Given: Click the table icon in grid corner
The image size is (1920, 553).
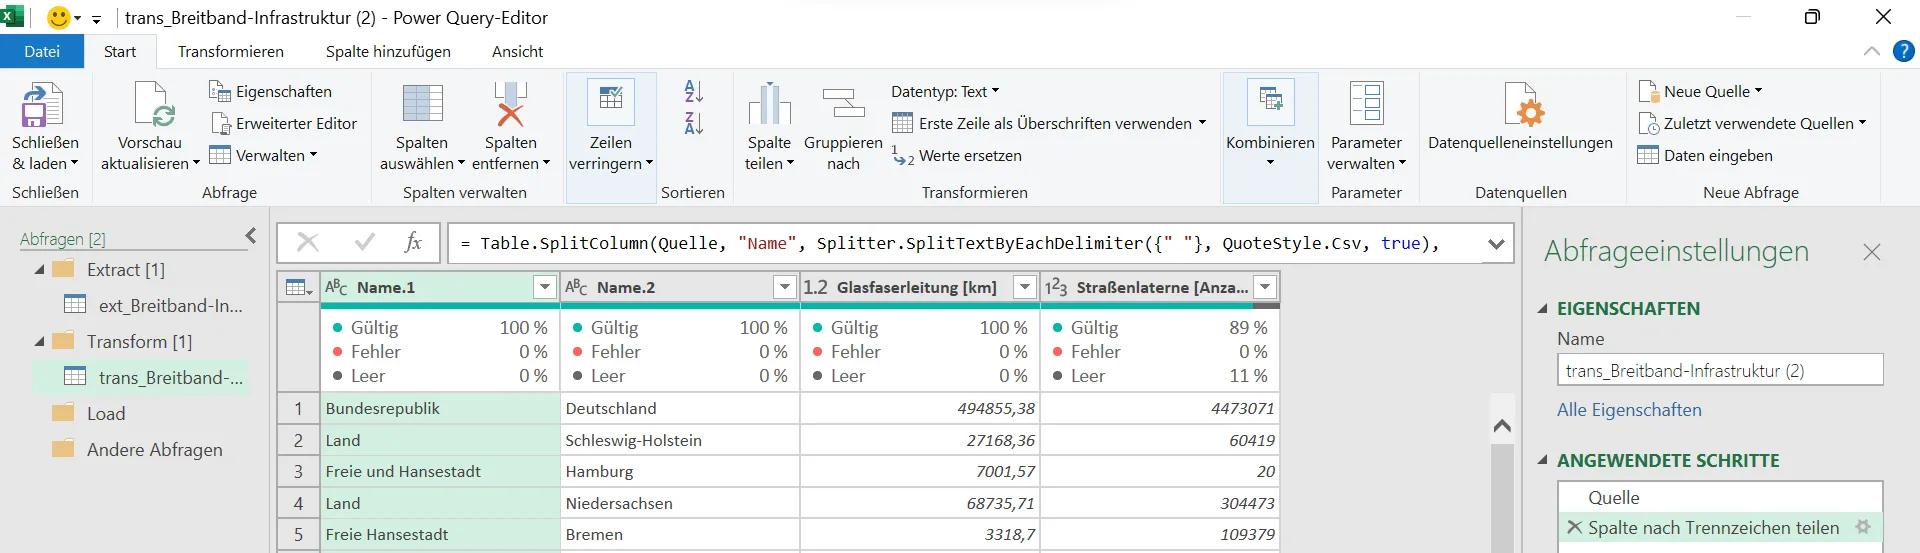Looking at the screenshot, I should pos(299,287).
